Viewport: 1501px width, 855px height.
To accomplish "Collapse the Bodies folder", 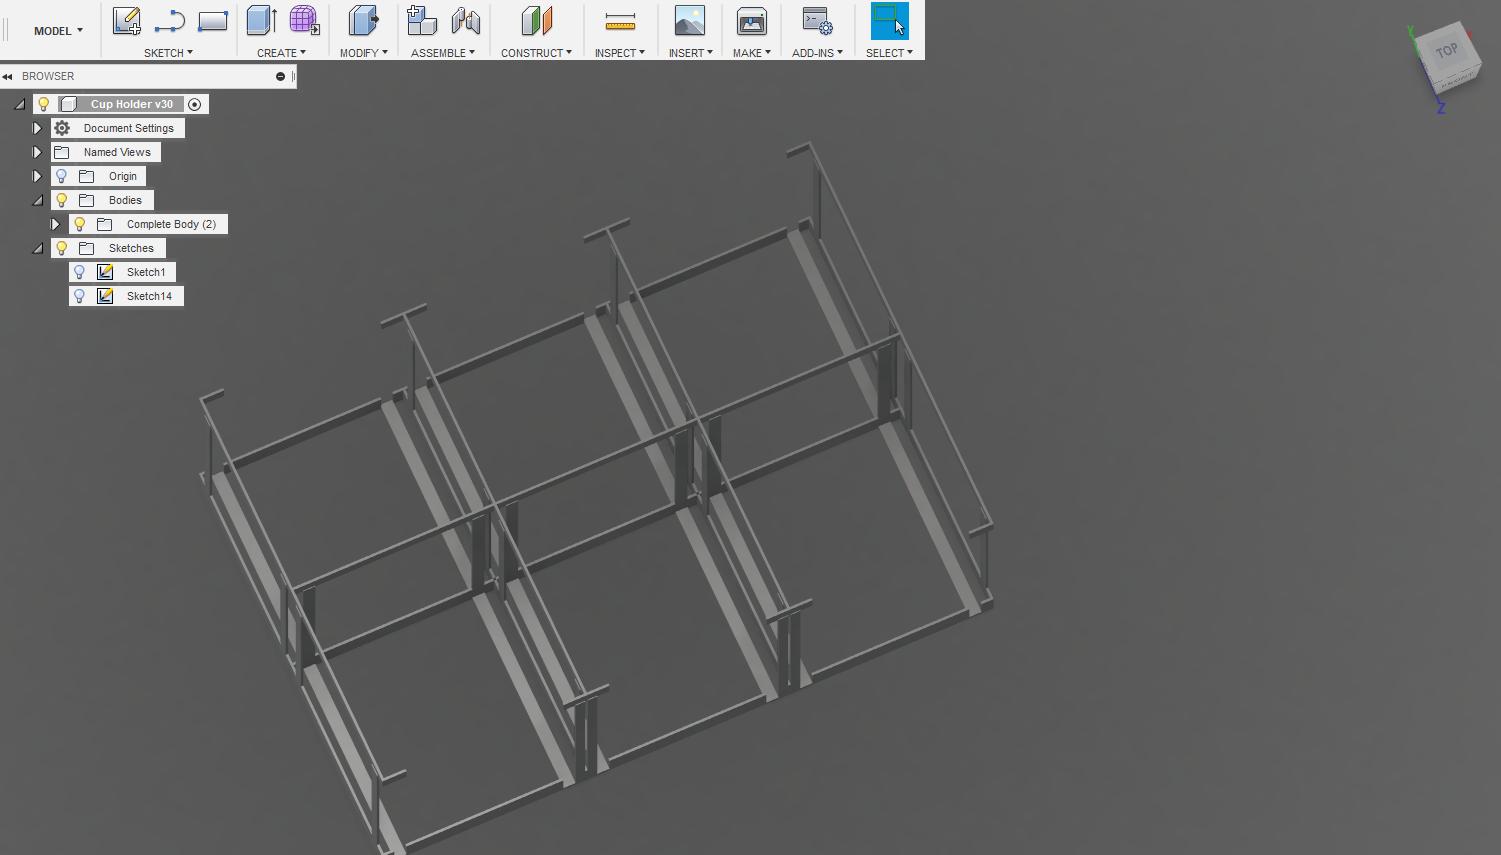I will click(x=37, y=200).
